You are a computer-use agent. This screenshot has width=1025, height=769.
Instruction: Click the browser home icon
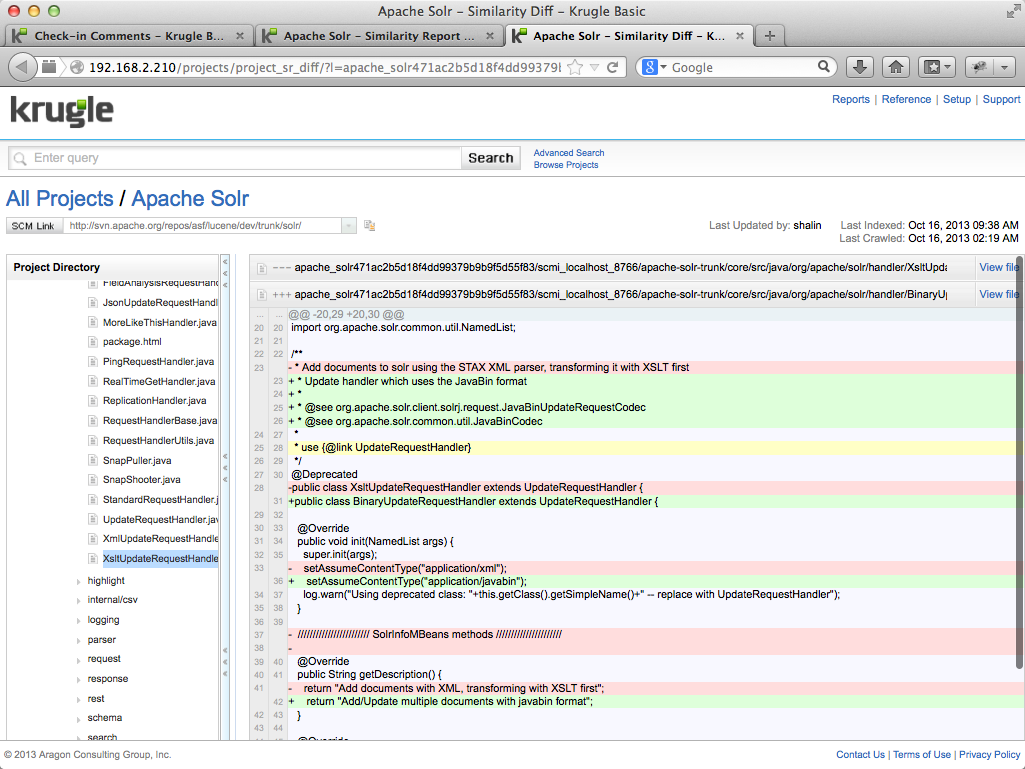pyautogui.click(x=896, y=67)
